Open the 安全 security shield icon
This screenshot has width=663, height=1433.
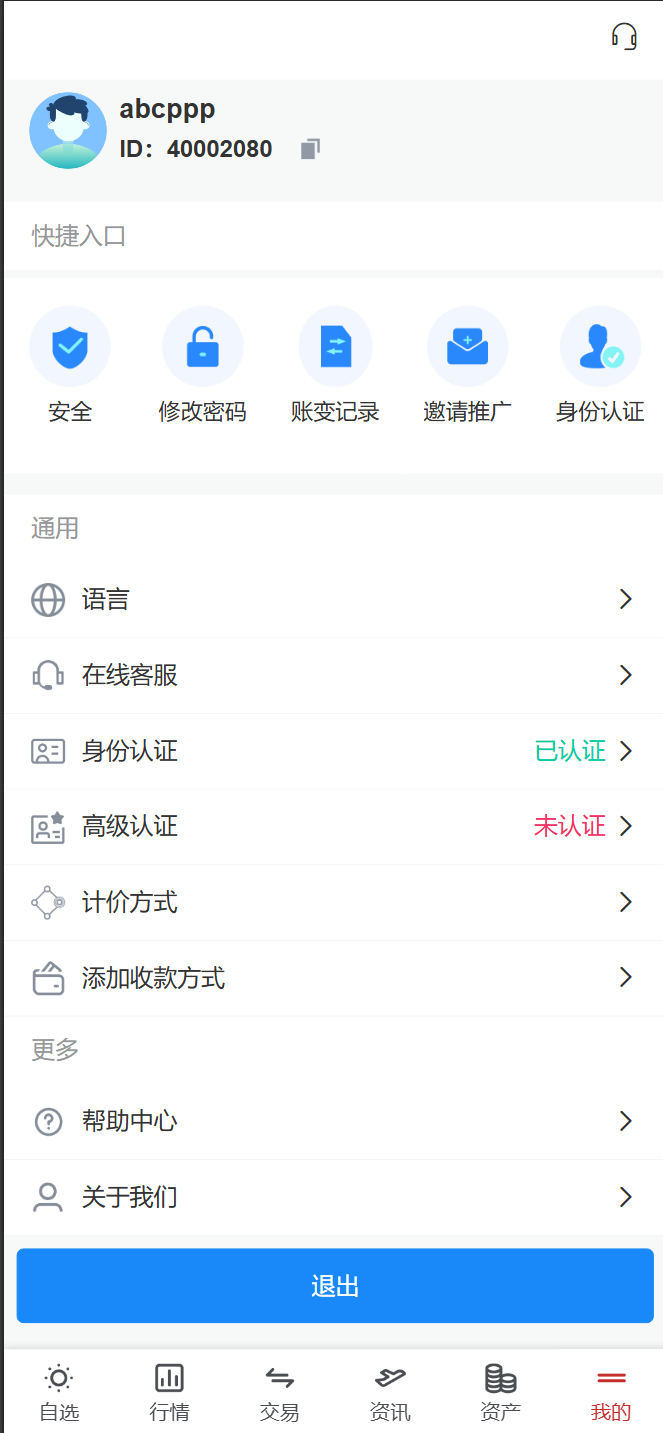(70, 345)
